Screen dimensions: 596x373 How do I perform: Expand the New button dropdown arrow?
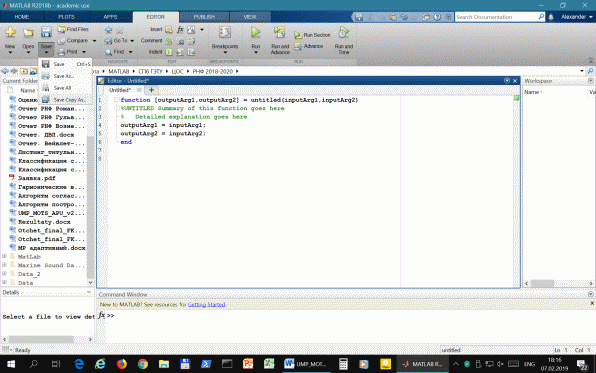(x=10, y=52)
